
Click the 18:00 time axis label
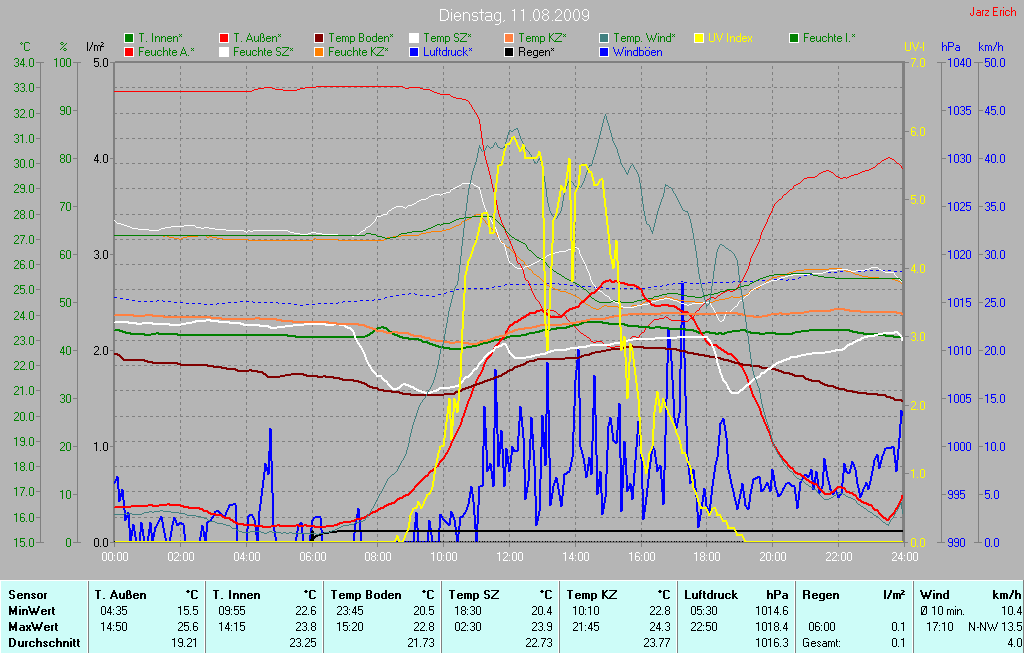(707, 557)
